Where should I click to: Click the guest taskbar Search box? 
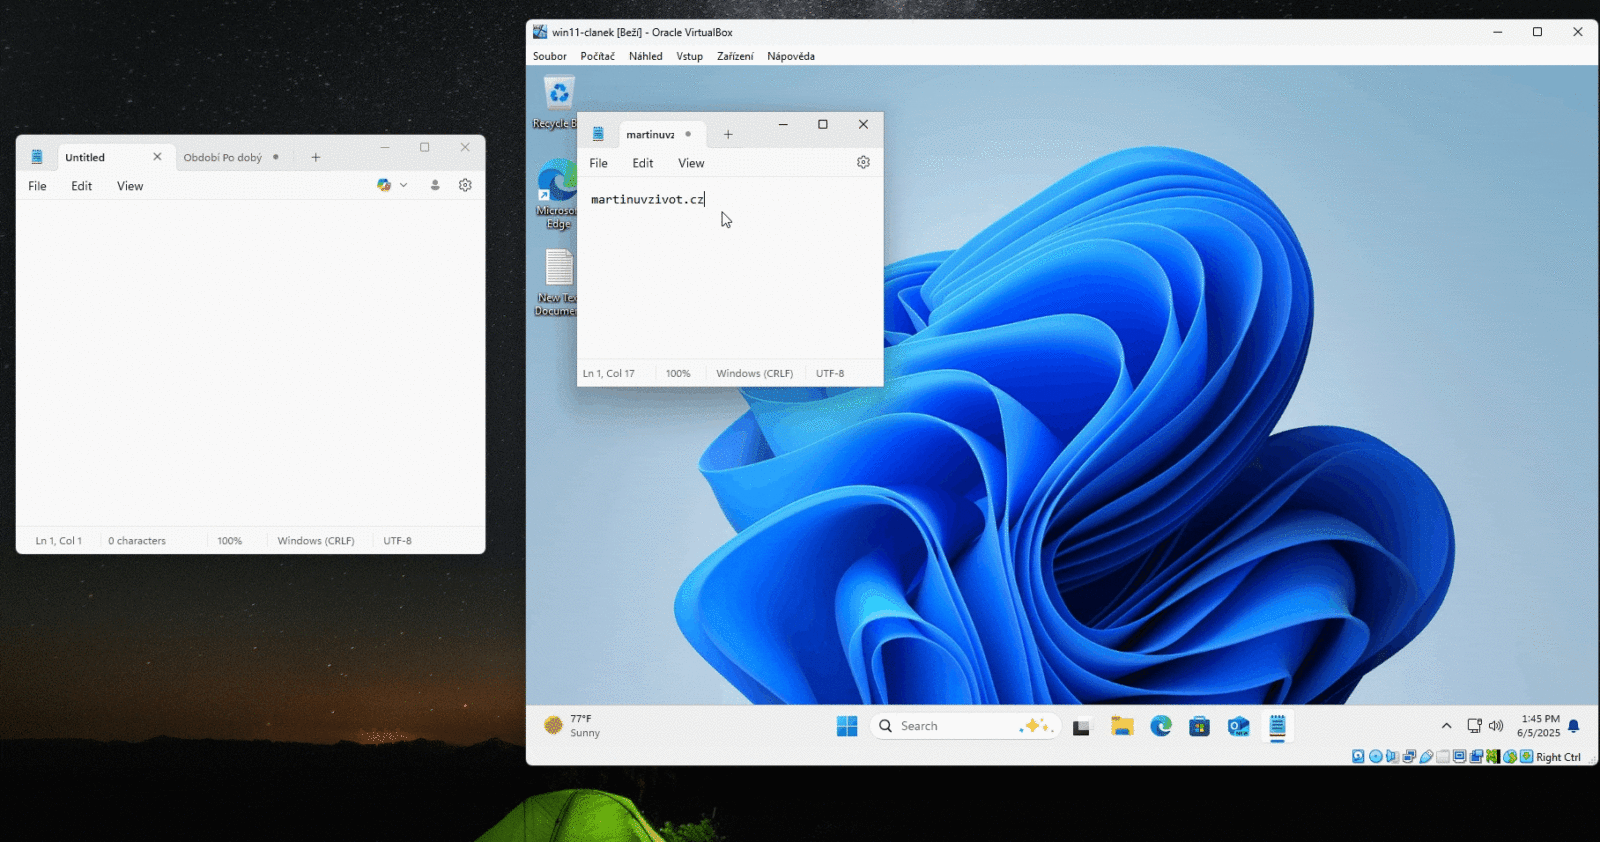click(x=965, y=726)
